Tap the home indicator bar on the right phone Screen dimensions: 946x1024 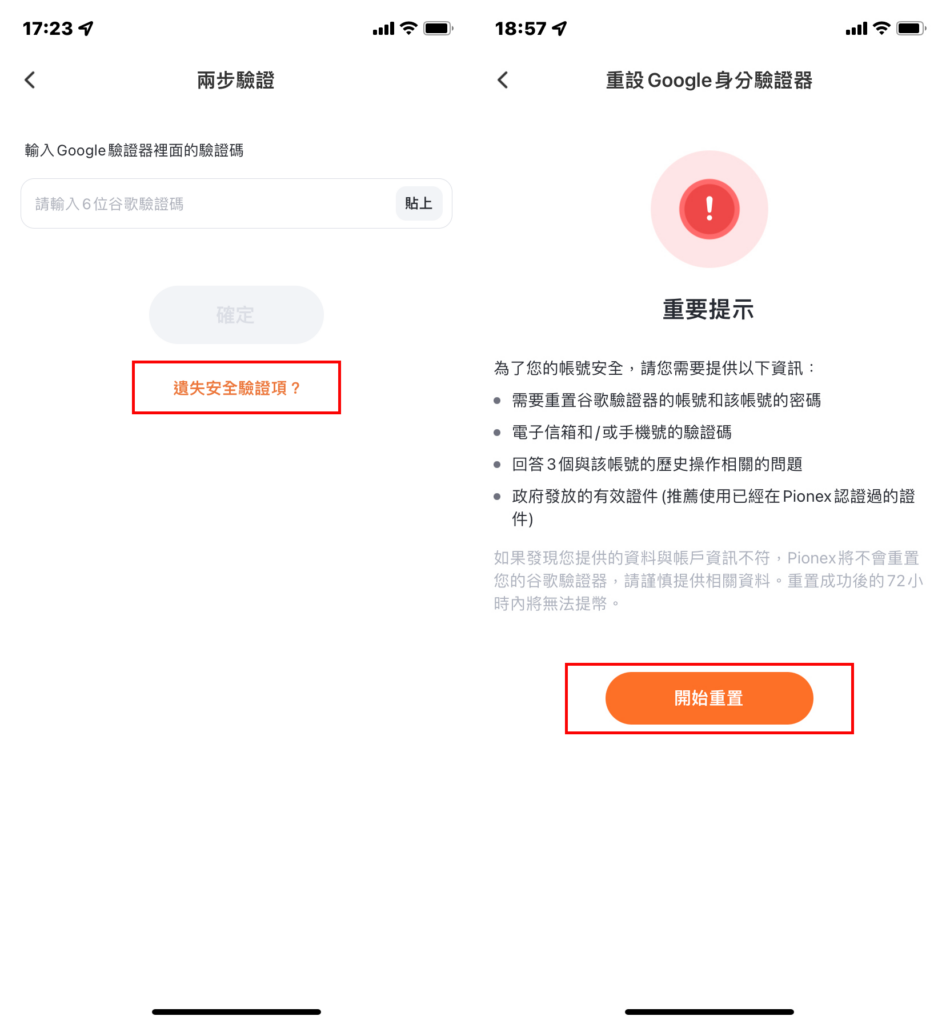coord(709,1012)
